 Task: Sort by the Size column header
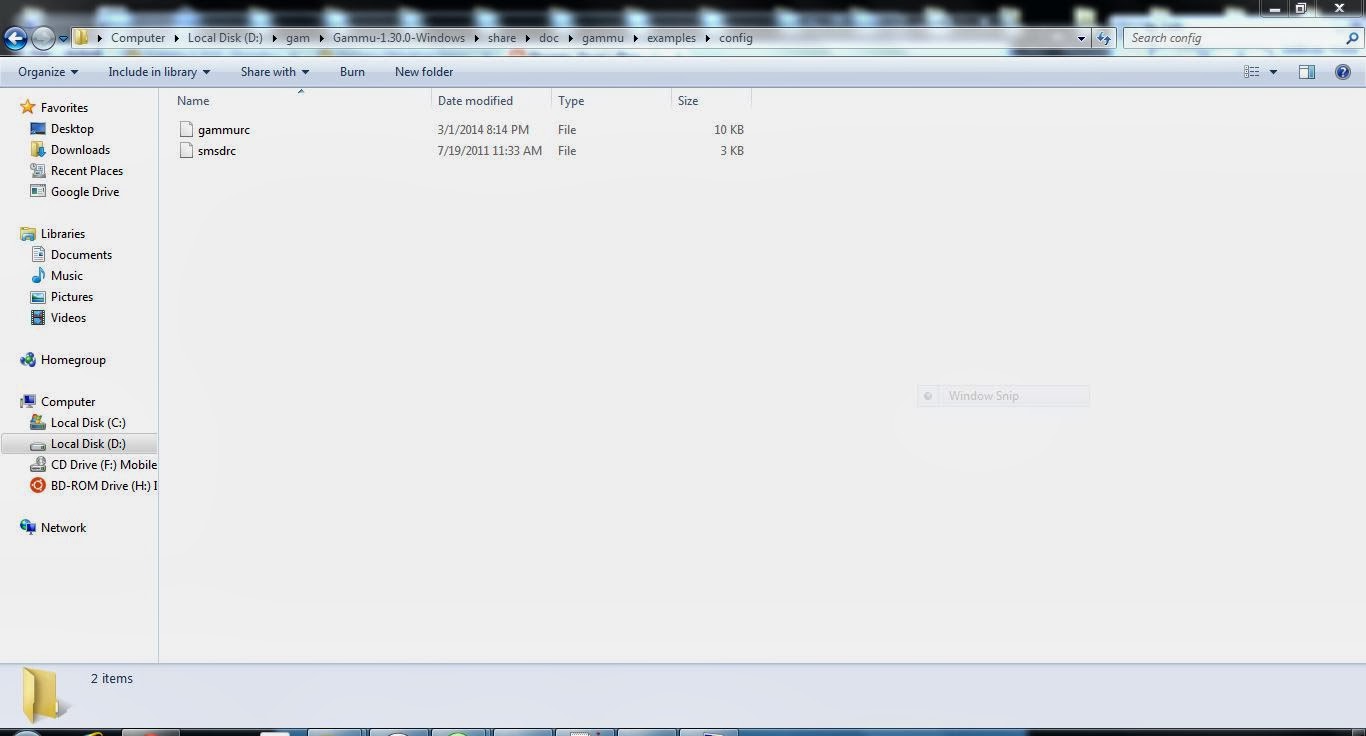[711, 101]
